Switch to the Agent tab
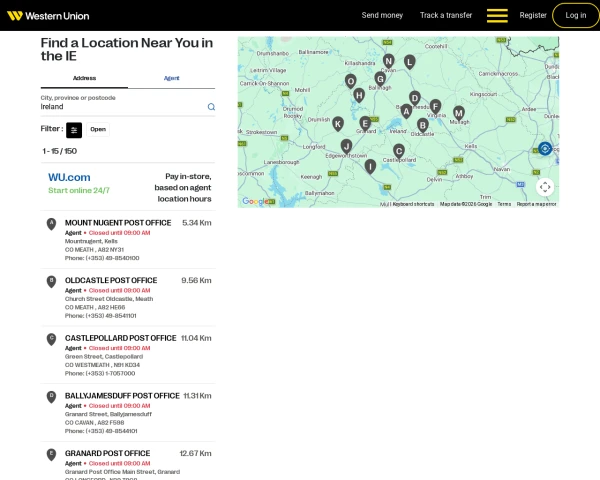 [x=172, y=77]
